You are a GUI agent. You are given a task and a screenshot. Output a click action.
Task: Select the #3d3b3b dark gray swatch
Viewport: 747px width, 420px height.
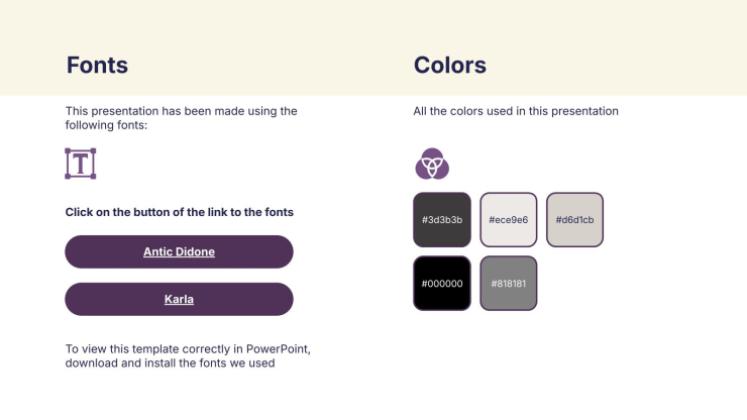pyautogui.click(x=442, y=220)
